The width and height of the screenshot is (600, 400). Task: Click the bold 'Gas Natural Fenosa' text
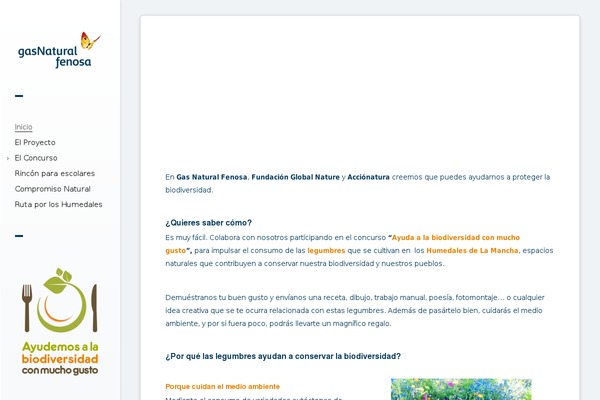point(212,177)
